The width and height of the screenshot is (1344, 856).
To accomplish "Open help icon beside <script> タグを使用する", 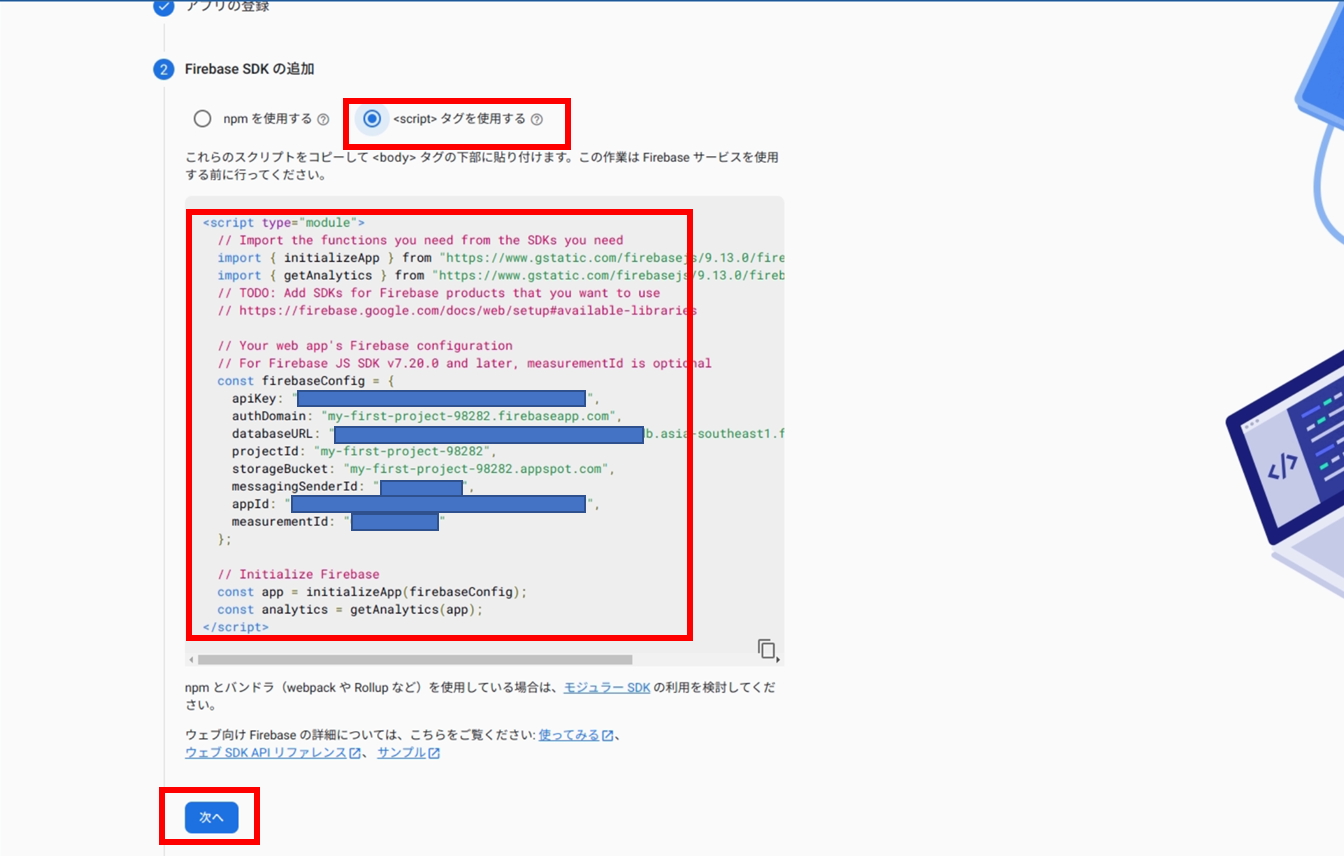I will pyautogui.click(x=537, y=120).
